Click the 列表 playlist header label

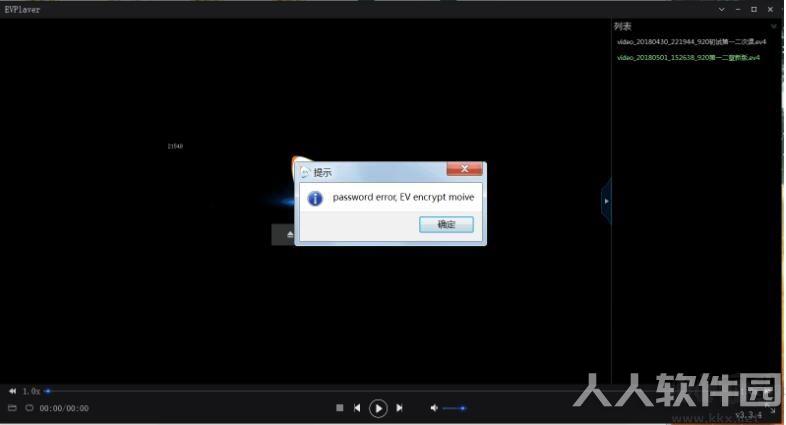click(x=623, y=27)
